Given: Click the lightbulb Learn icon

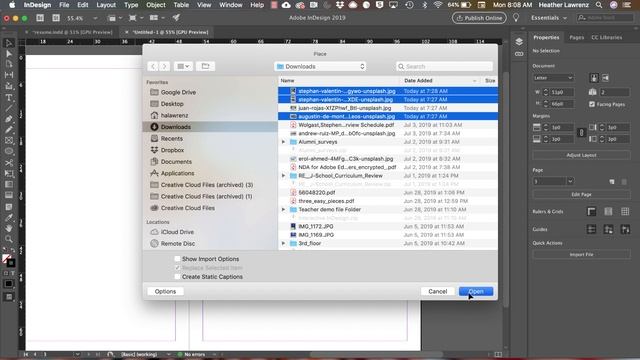Looking at the screenshot, I should point(516,18).
